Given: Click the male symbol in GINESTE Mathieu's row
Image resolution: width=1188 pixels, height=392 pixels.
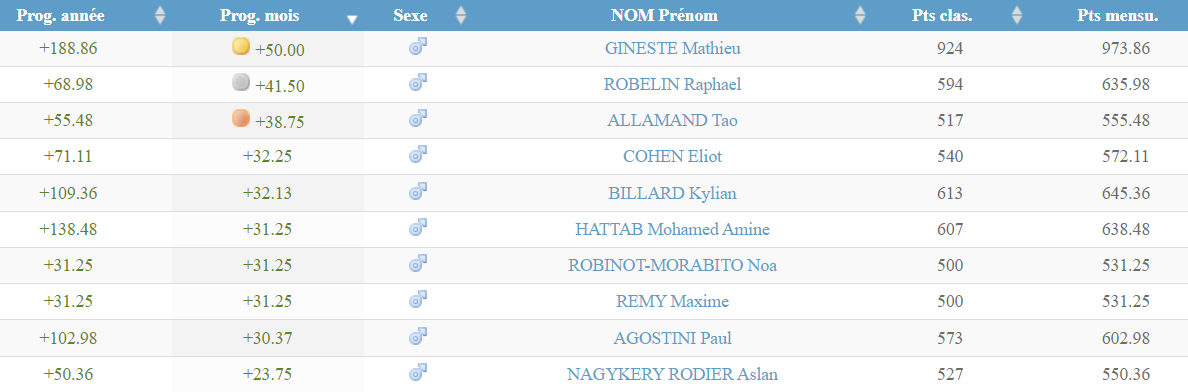Looking at the screenshot, I should point(418,47).
